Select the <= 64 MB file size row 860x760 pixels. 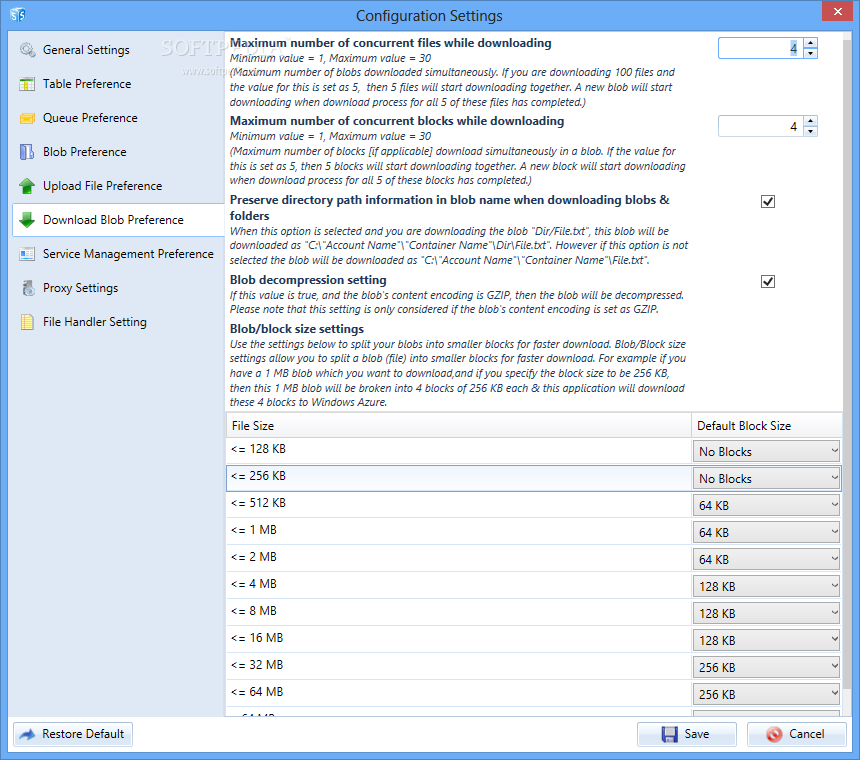[459, 693]
